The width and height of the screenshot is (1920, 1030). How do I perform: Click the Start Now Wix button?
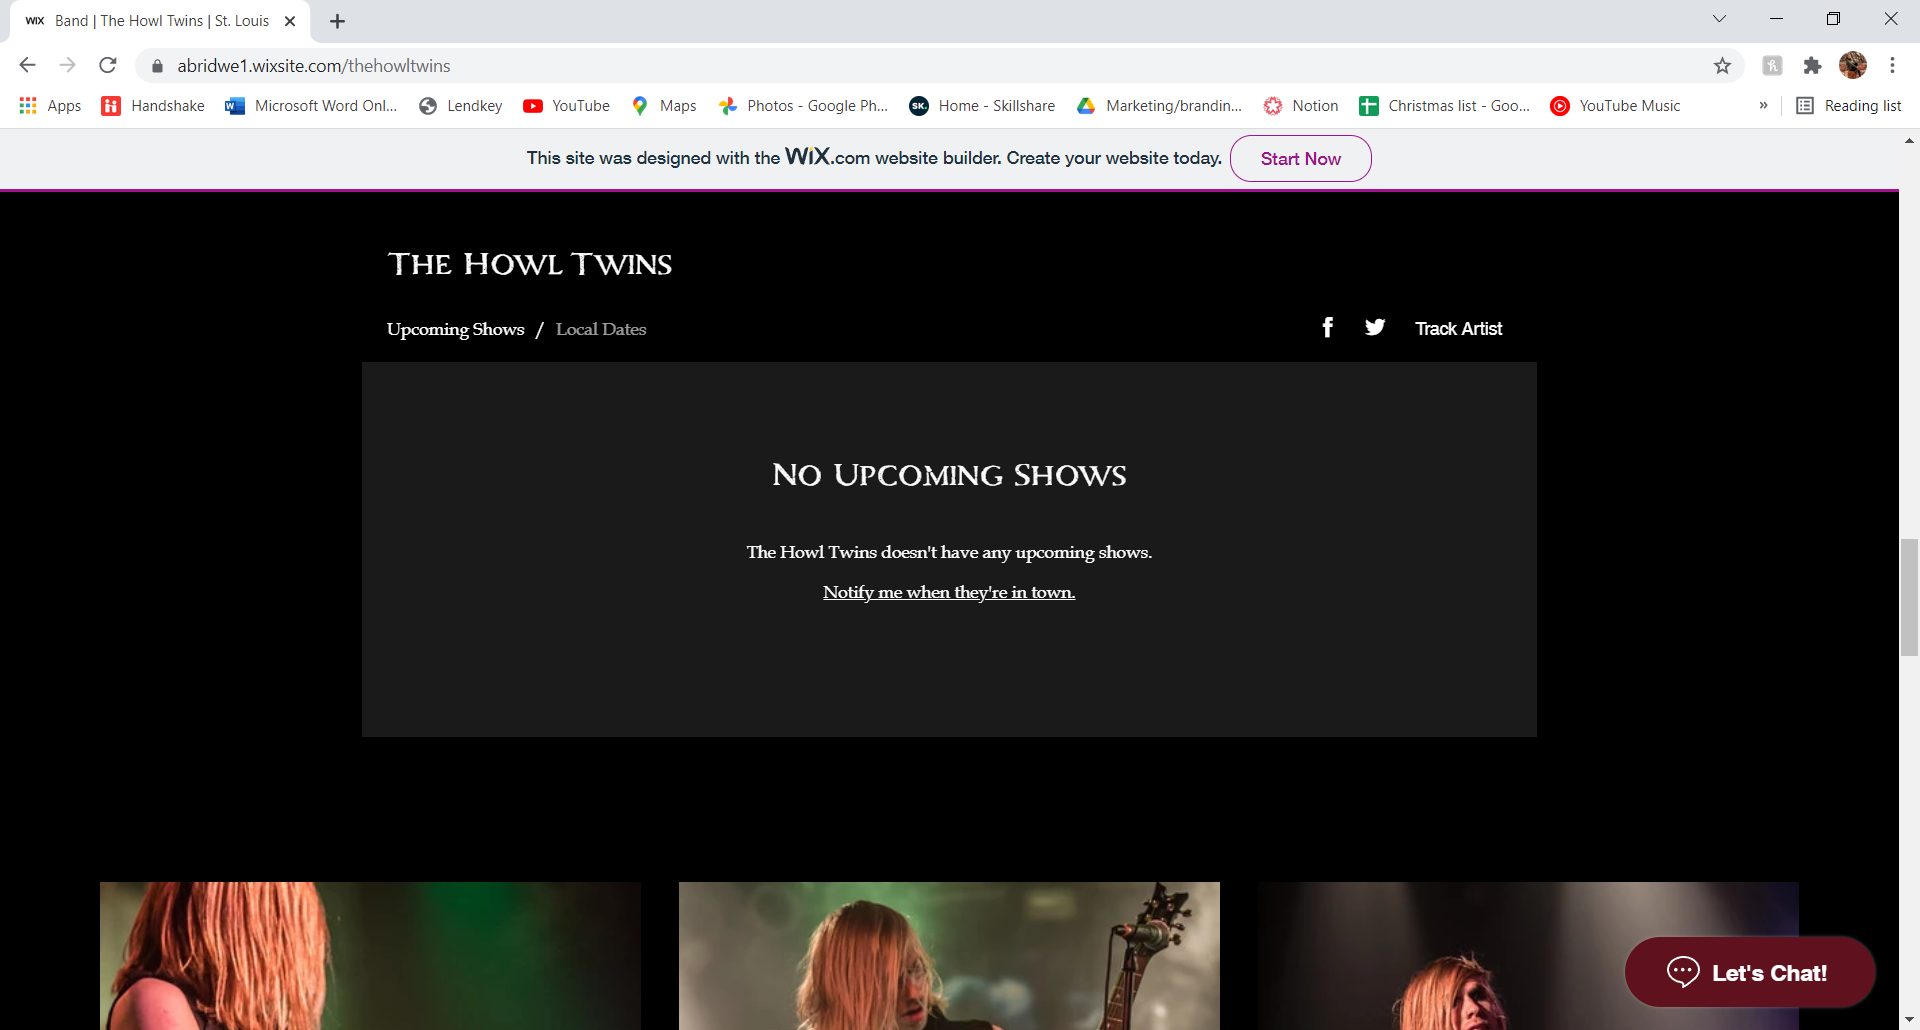coord(1300,158)
